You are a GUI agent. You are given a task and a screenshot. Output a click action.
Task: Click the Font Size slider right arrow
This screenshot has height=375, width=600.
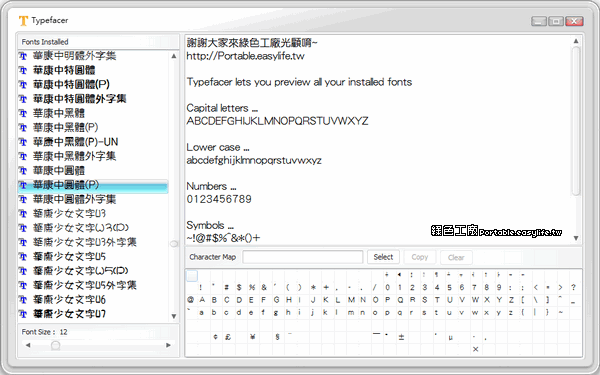click(x=168, y=345)
